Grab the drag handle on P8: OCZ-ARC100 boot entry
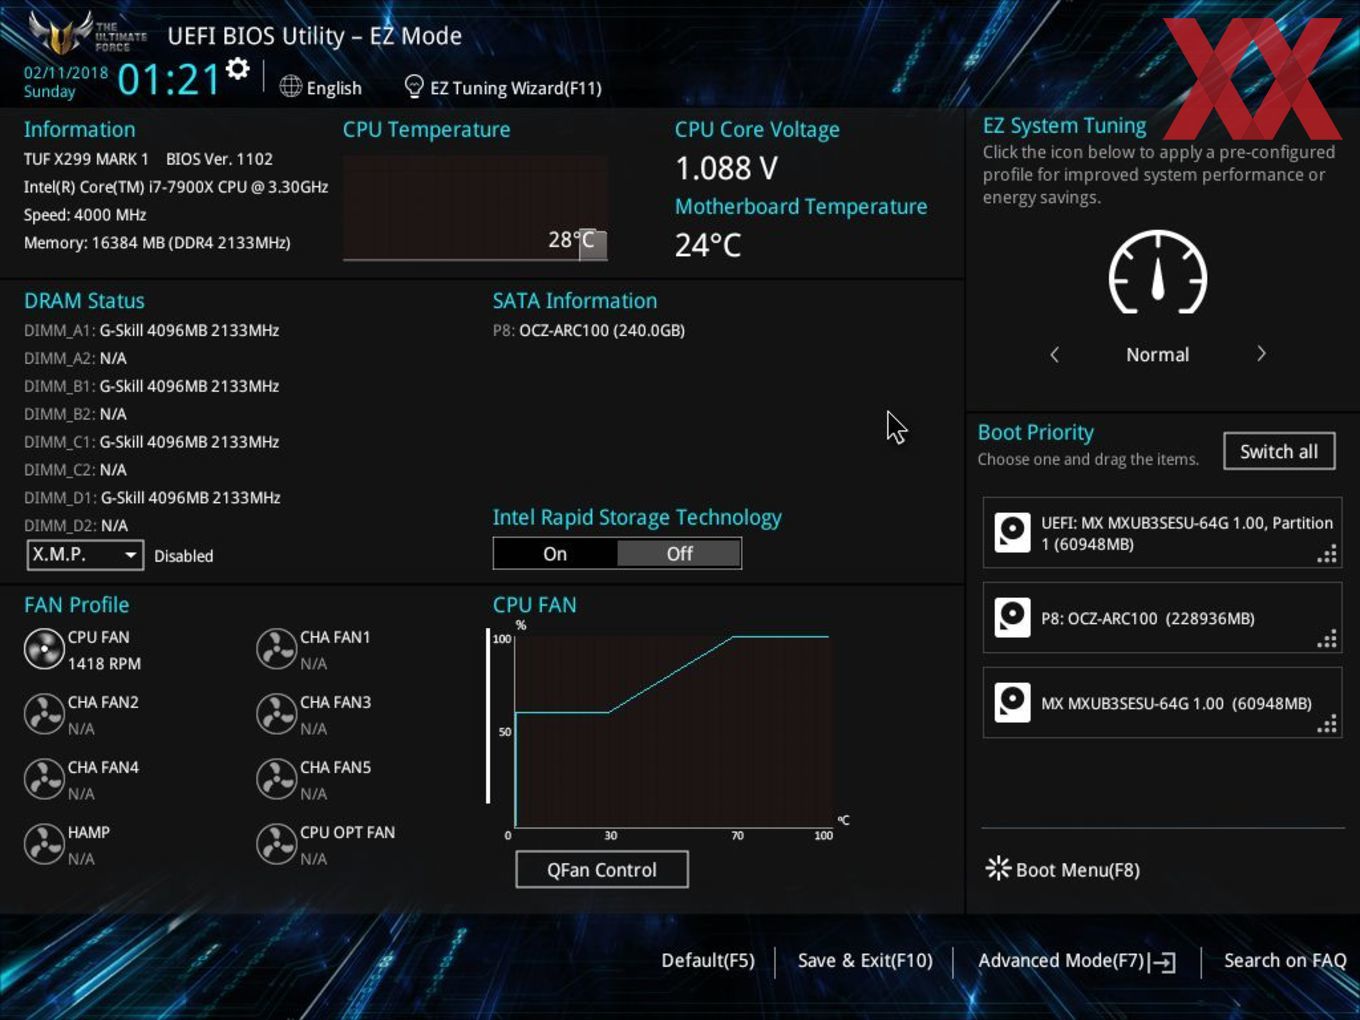The width and height of the screenshot is (1360, 1020). 1327,639
